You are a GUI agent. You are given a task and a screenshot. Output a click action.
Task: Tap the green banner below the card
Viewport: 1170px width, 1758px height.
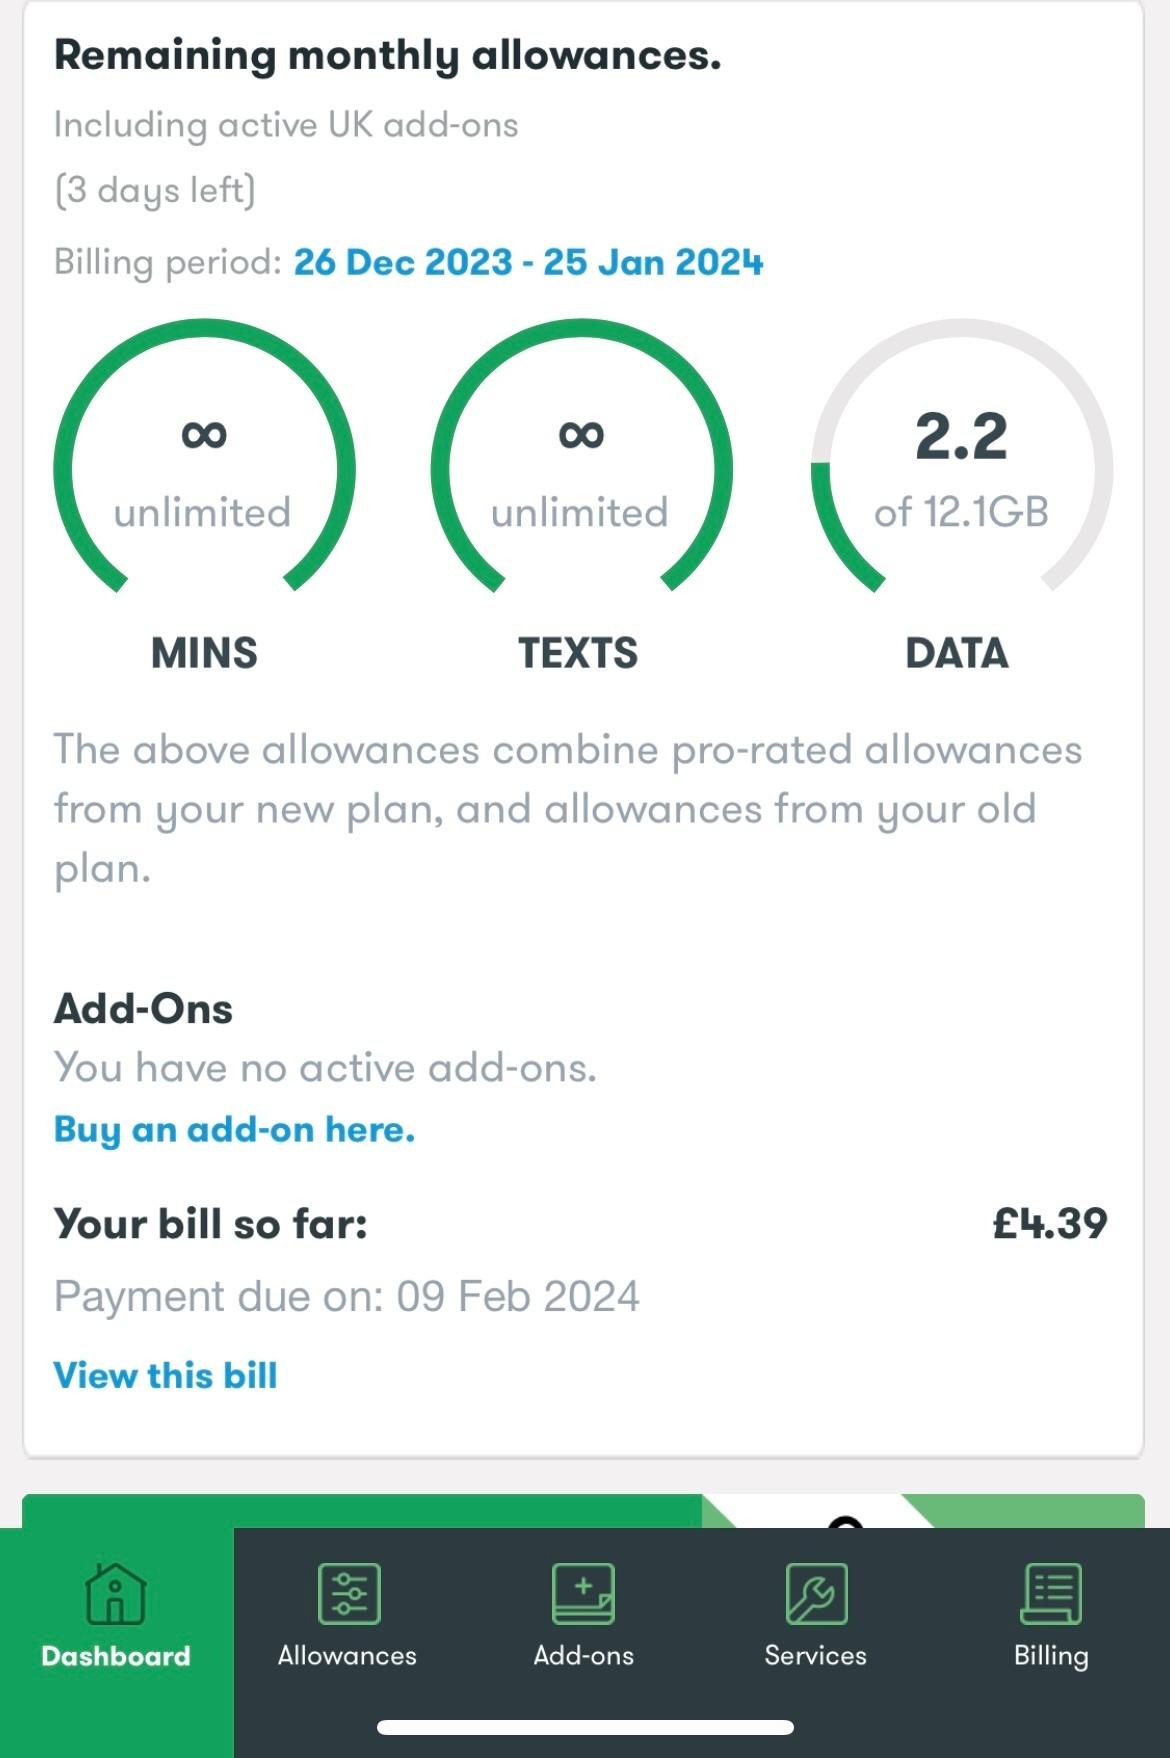point(583,1511)
